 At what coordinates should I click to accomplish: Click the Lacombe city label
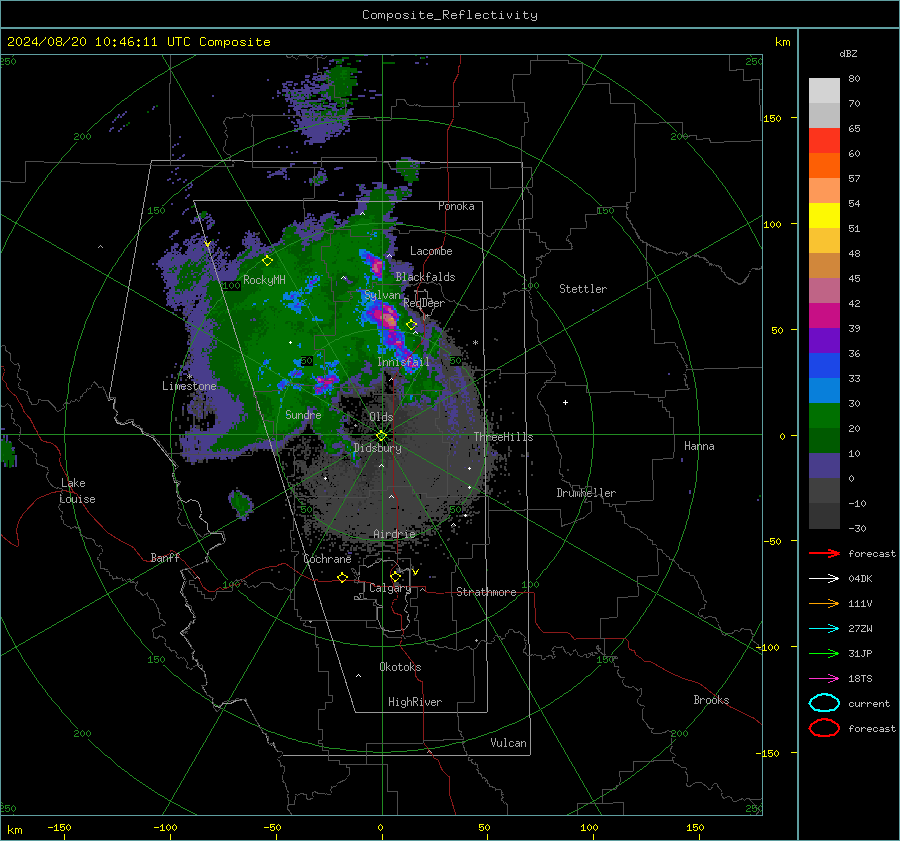(x=431, y=251)
